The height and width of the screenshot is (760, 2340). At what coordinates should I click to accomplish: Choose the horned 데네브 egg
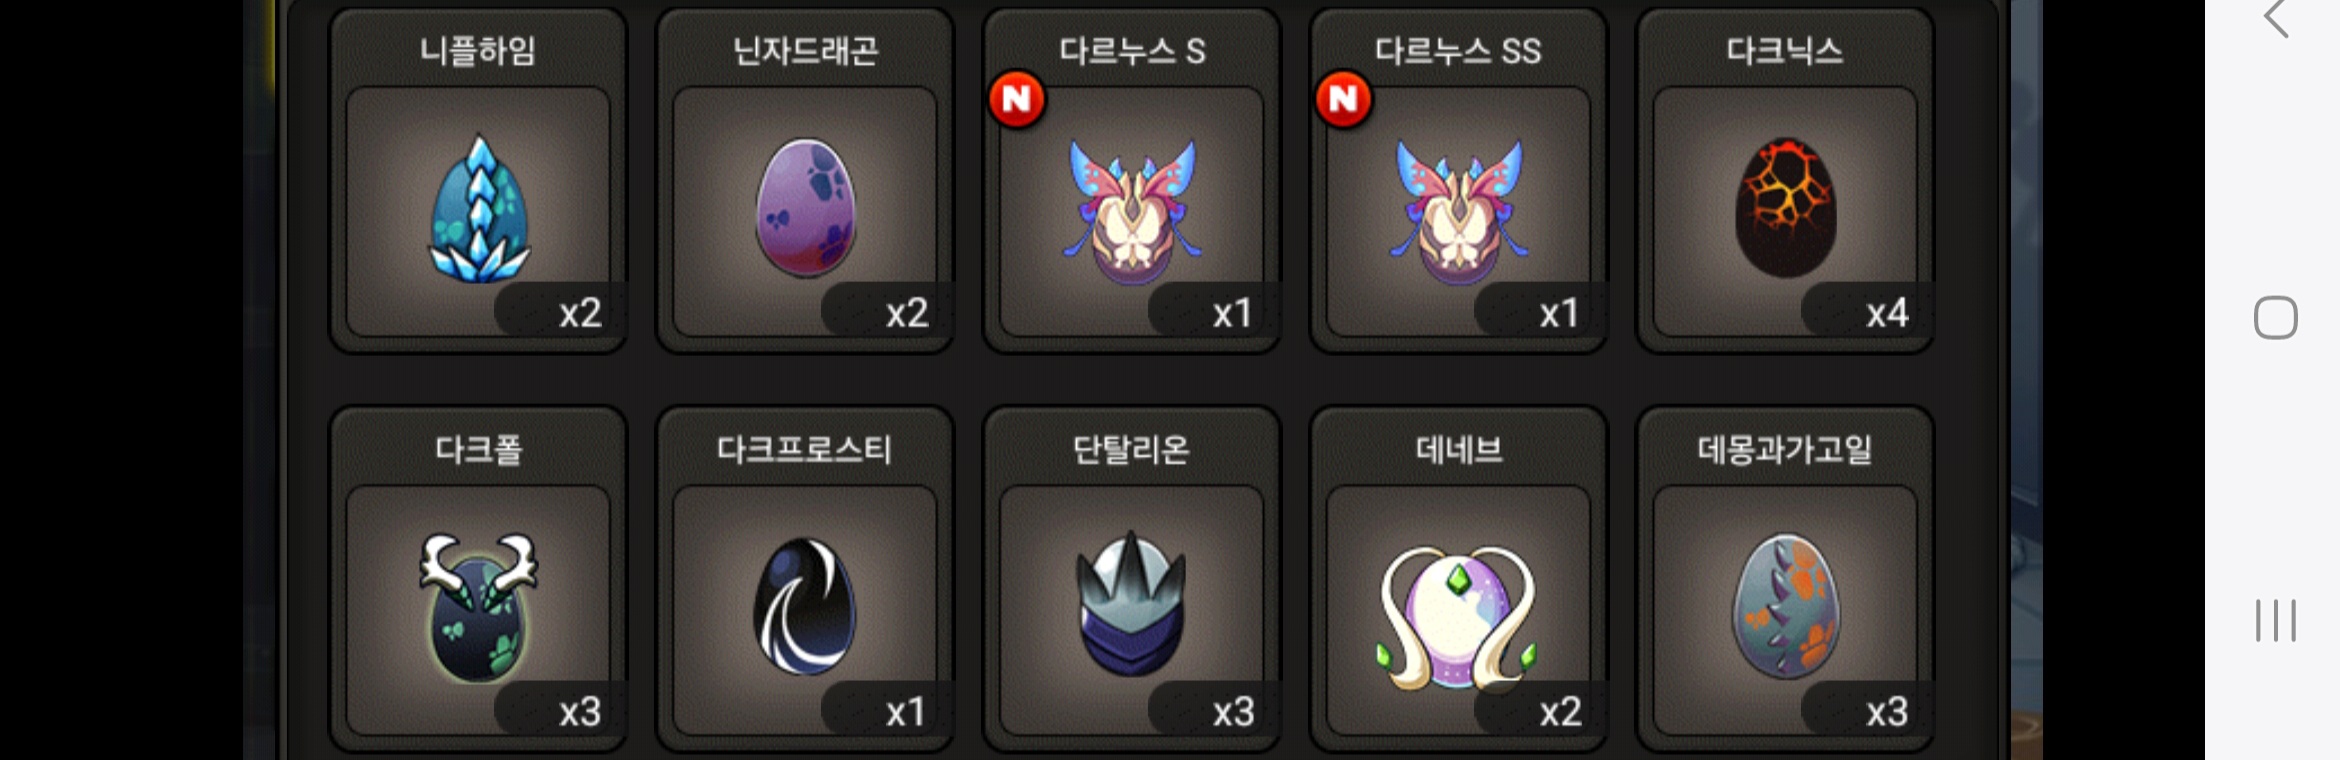(1458, 617)
